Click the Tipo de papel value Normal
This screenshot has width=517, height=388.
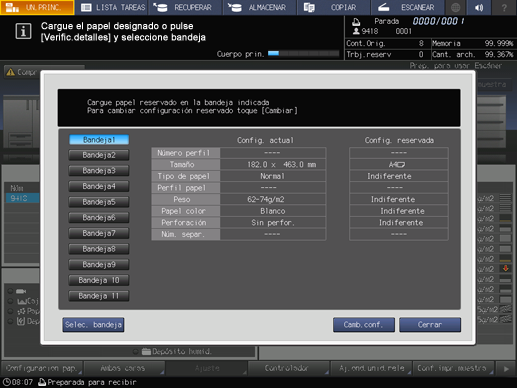[x=273, y=176]
